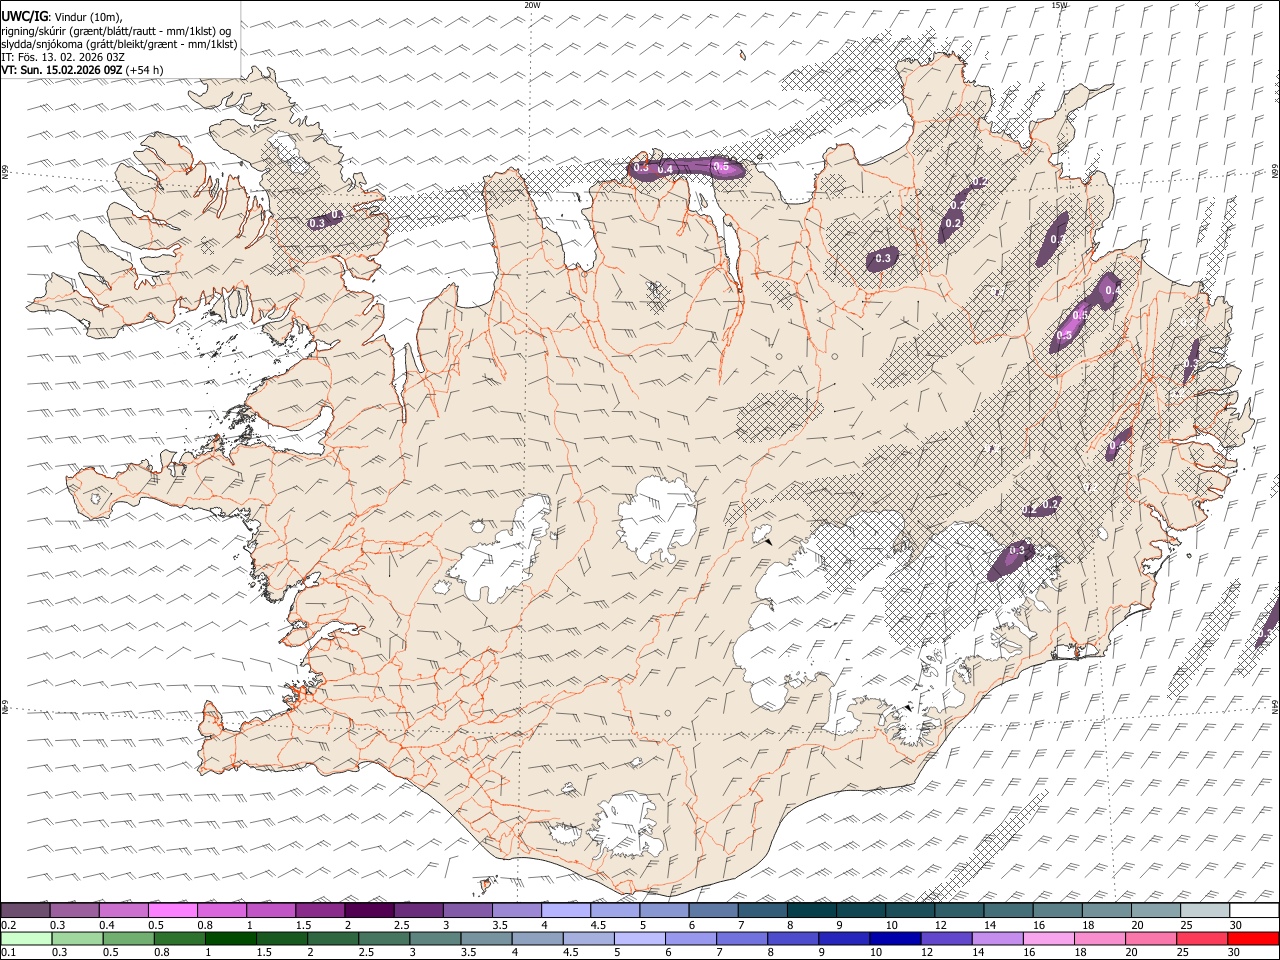Viewport: 1280px width, 960px height.
Task: Pick the dusky purple 0.2 swatch on purple scale
Action: tap(25, 910)
